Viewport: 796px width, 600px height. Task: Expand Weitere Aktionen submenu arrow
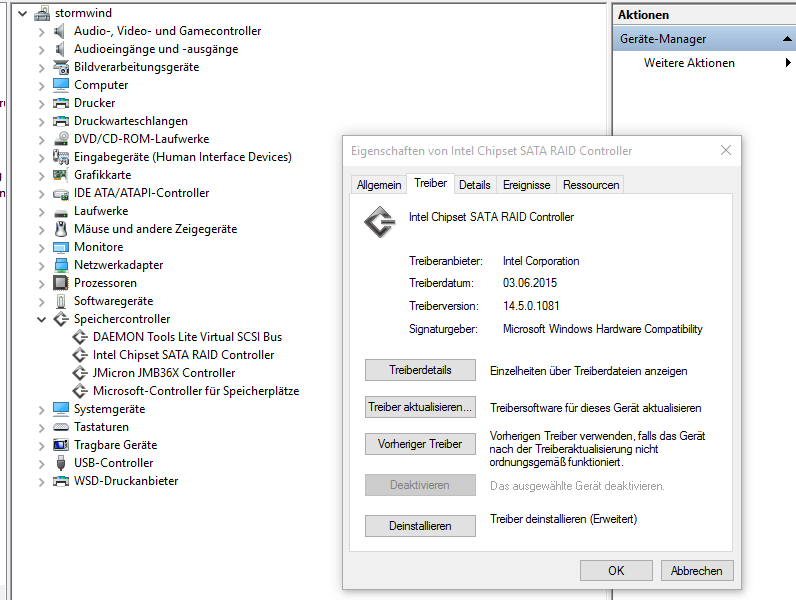[787, 63]
